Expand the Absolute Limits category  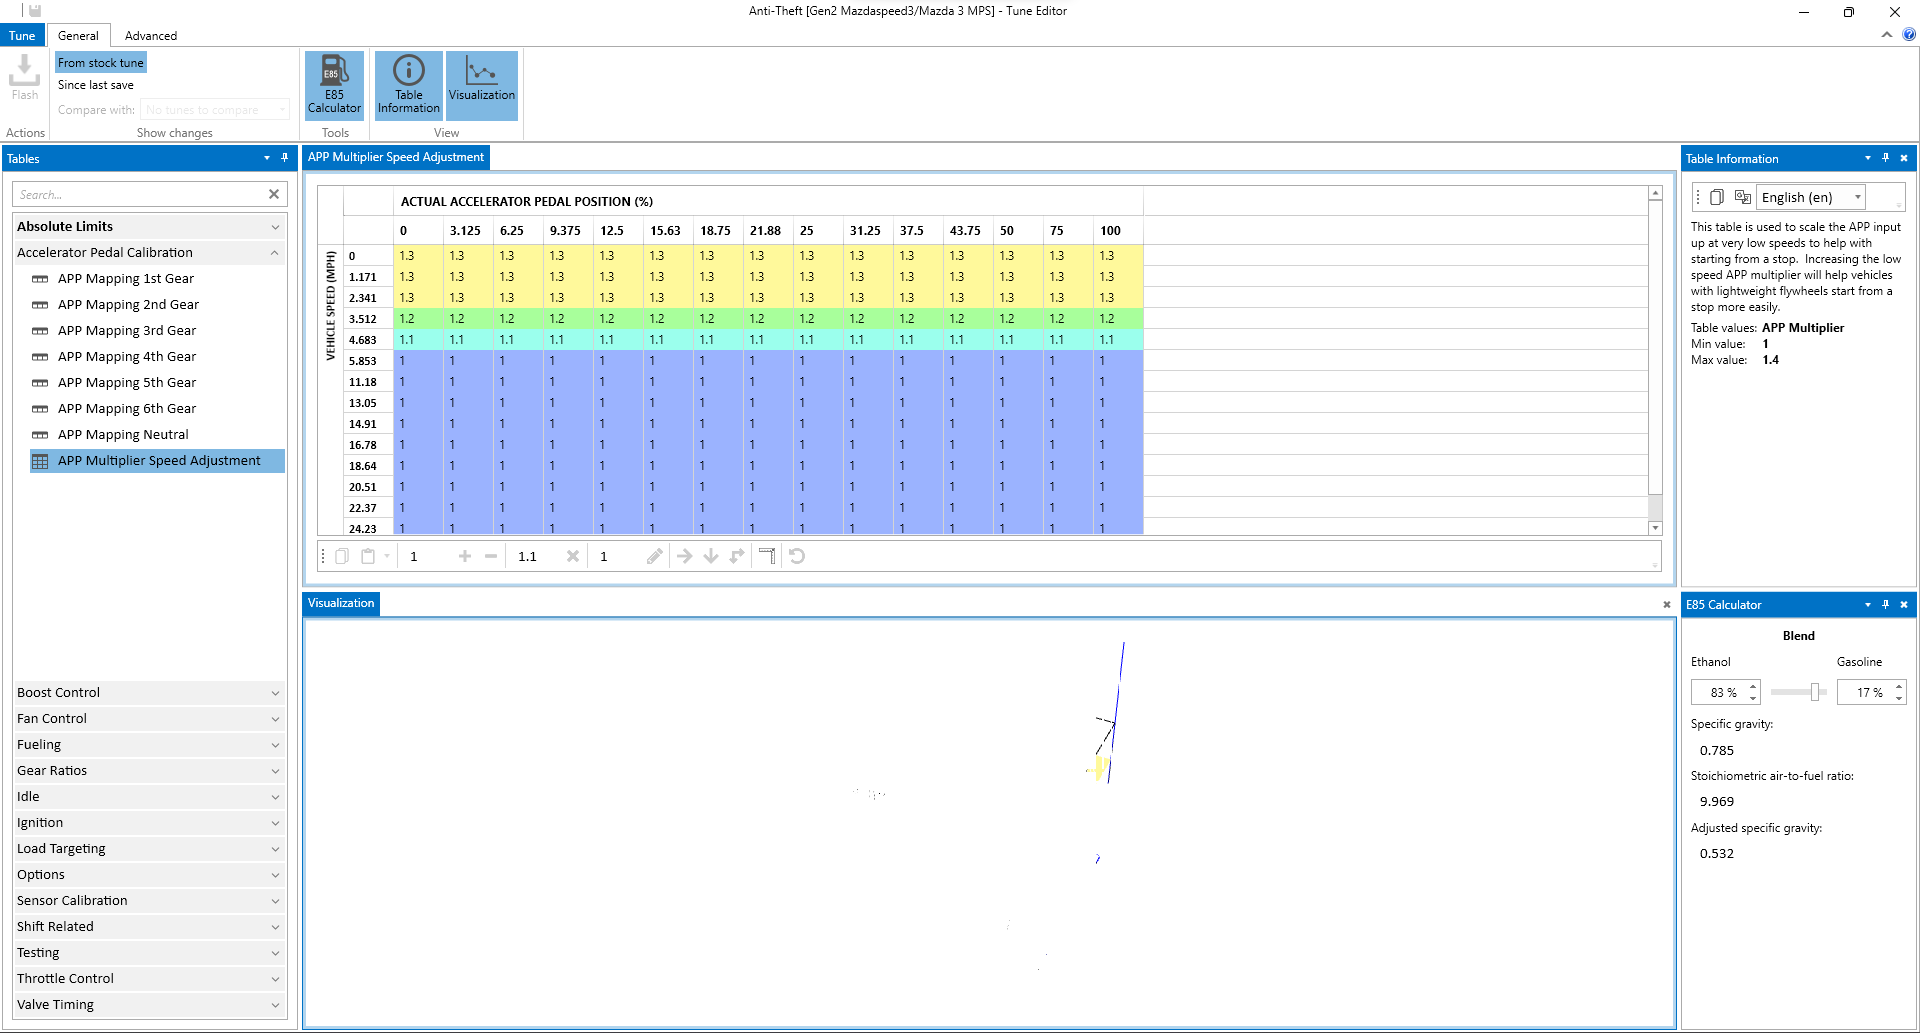[x=149, y=227]
